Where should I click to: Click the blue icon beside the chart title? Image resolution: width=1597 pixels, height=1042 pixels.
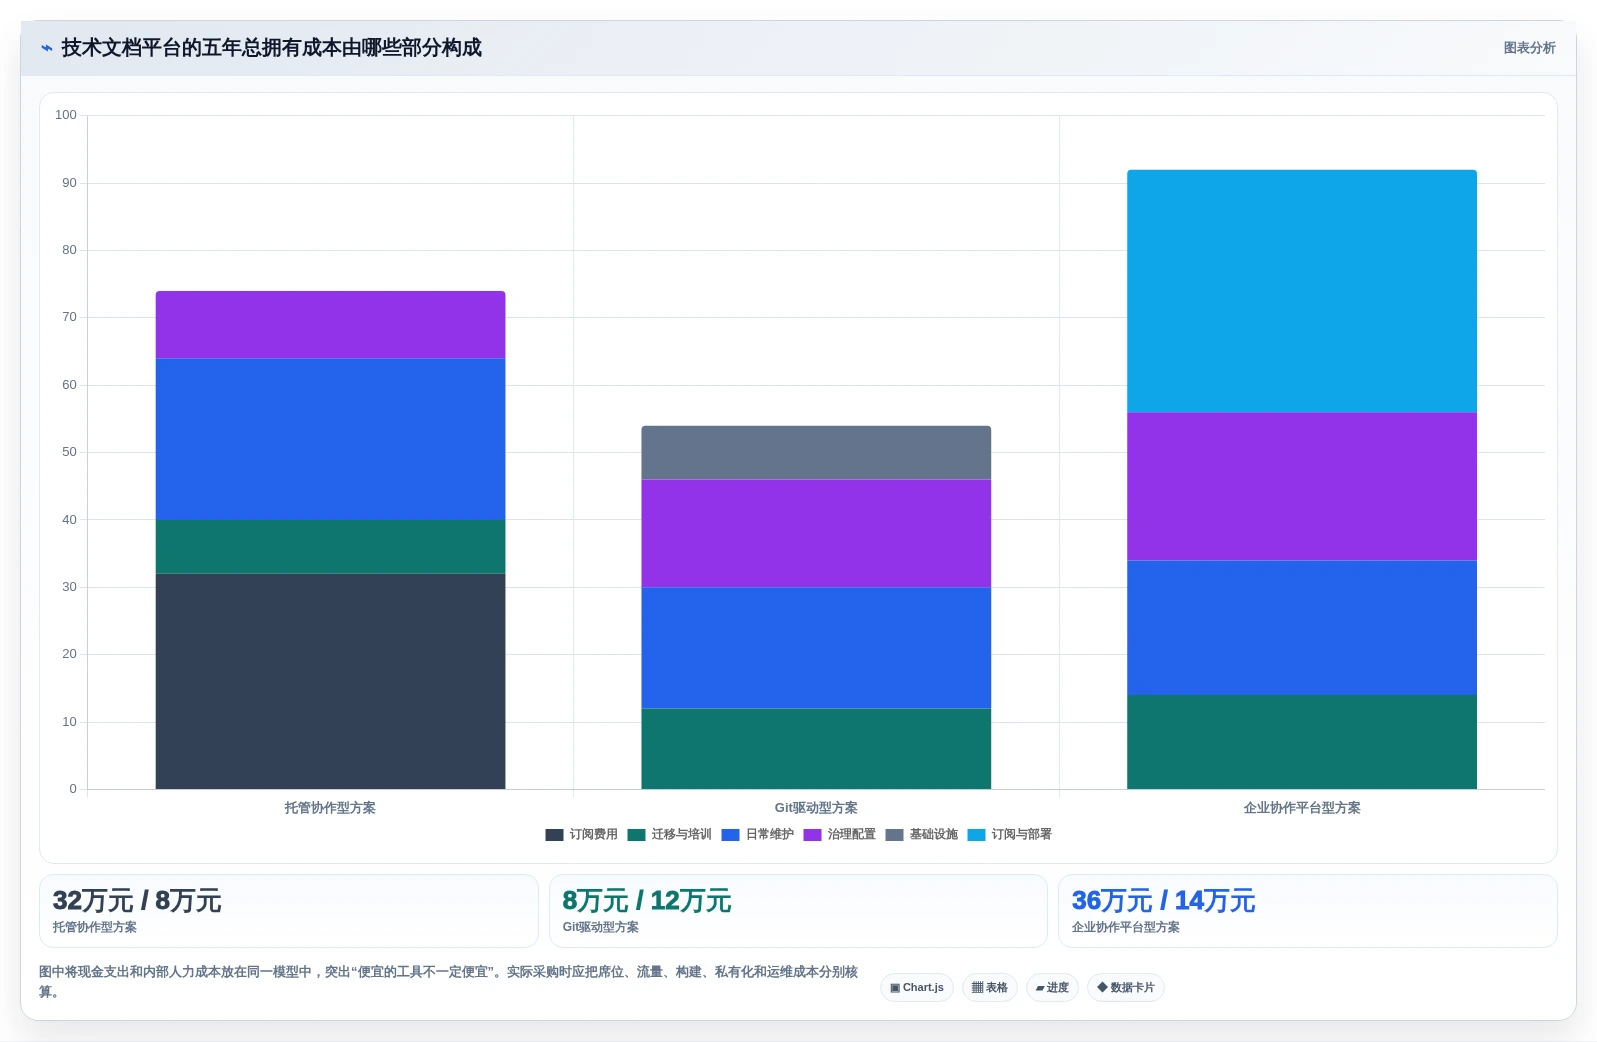[x=47, y=48]
